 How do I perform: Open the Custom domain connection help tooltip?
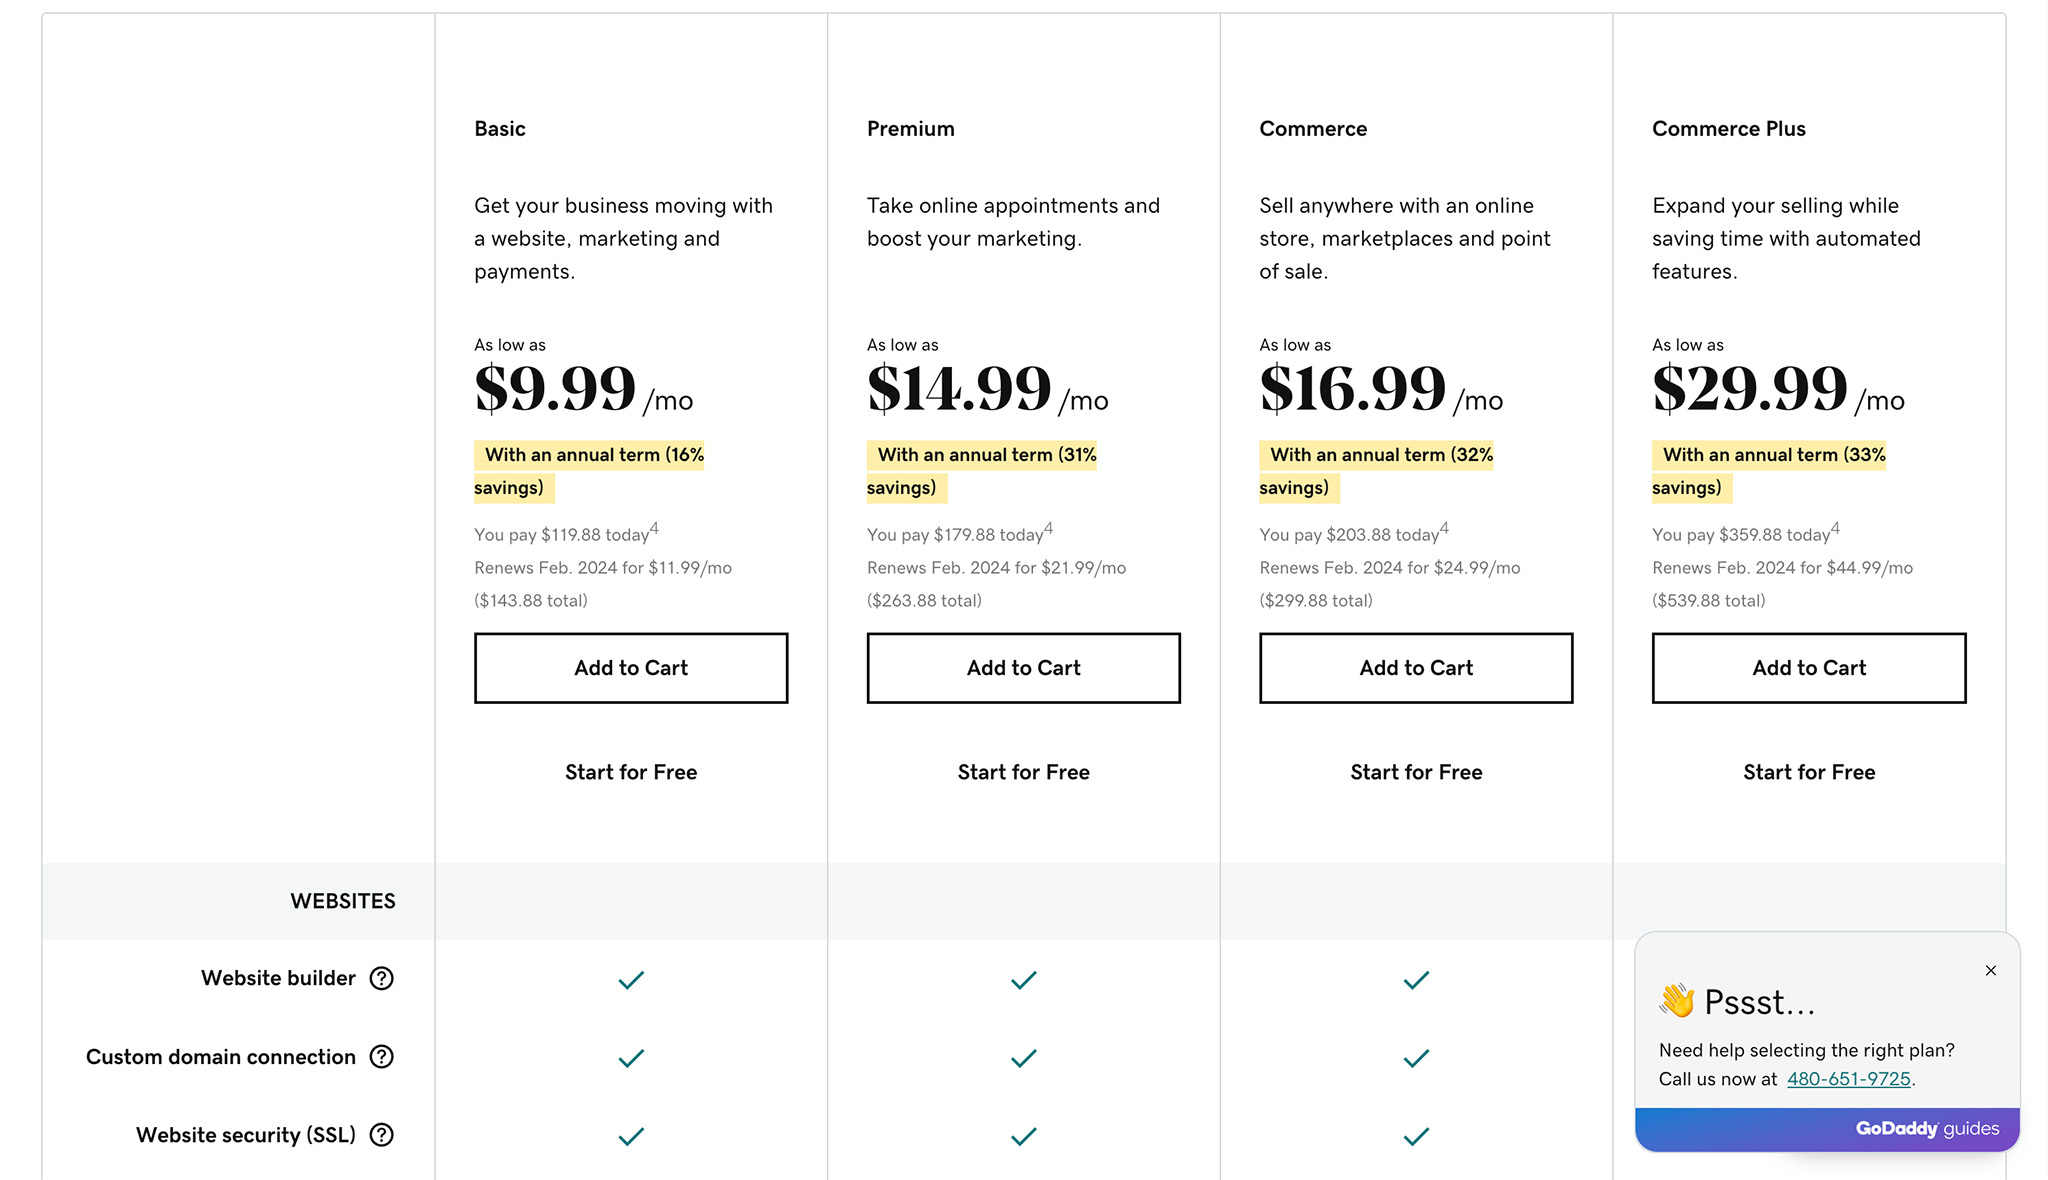coord(382,1057)
